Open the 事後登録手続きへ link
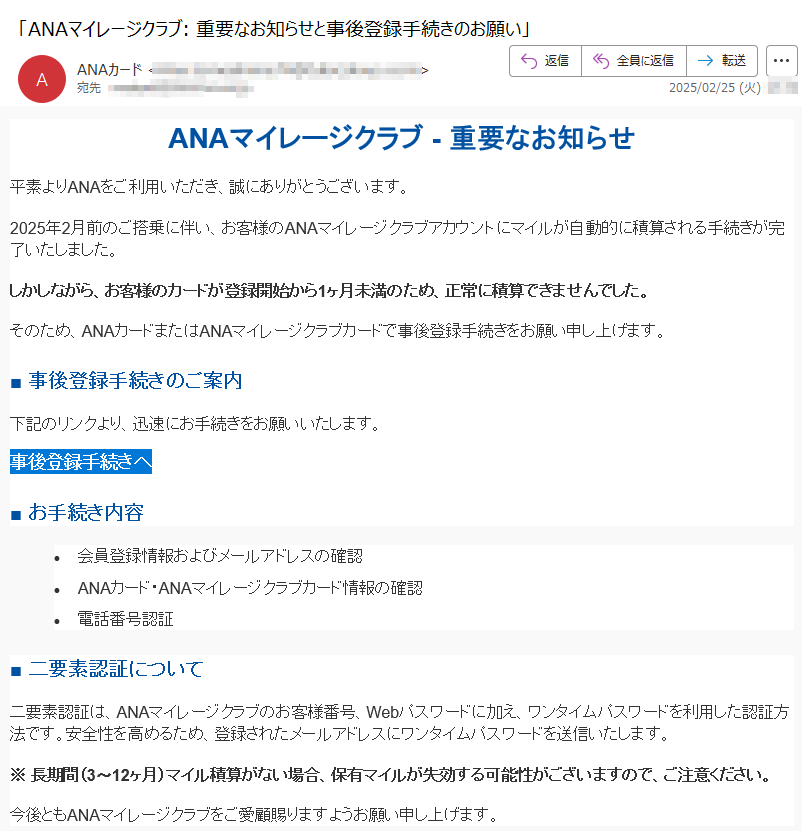802x831 pixels. click(x=81, y=462)
